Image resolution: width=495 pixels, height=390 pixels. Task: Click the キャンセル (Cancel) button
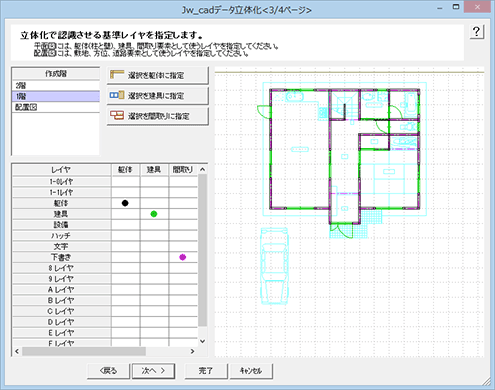pos(251,371)
